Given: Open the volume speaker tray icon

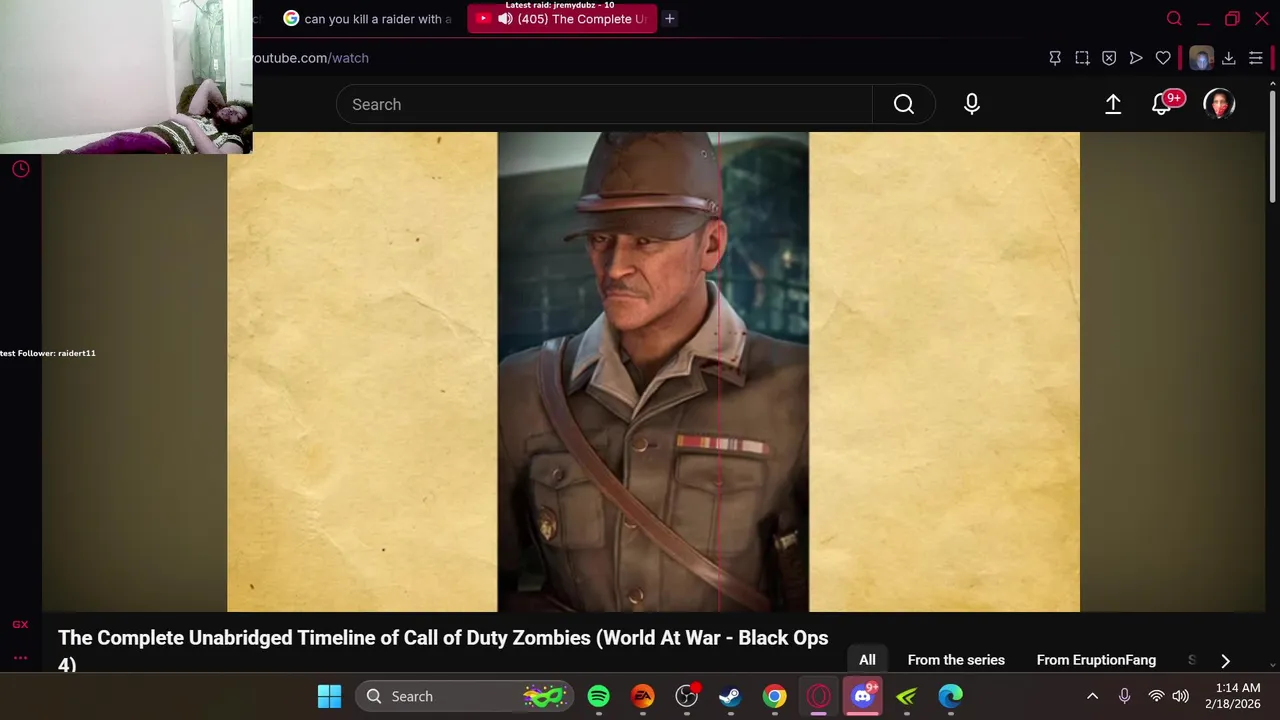Looking at the screenshot, I should [1181, 696].
